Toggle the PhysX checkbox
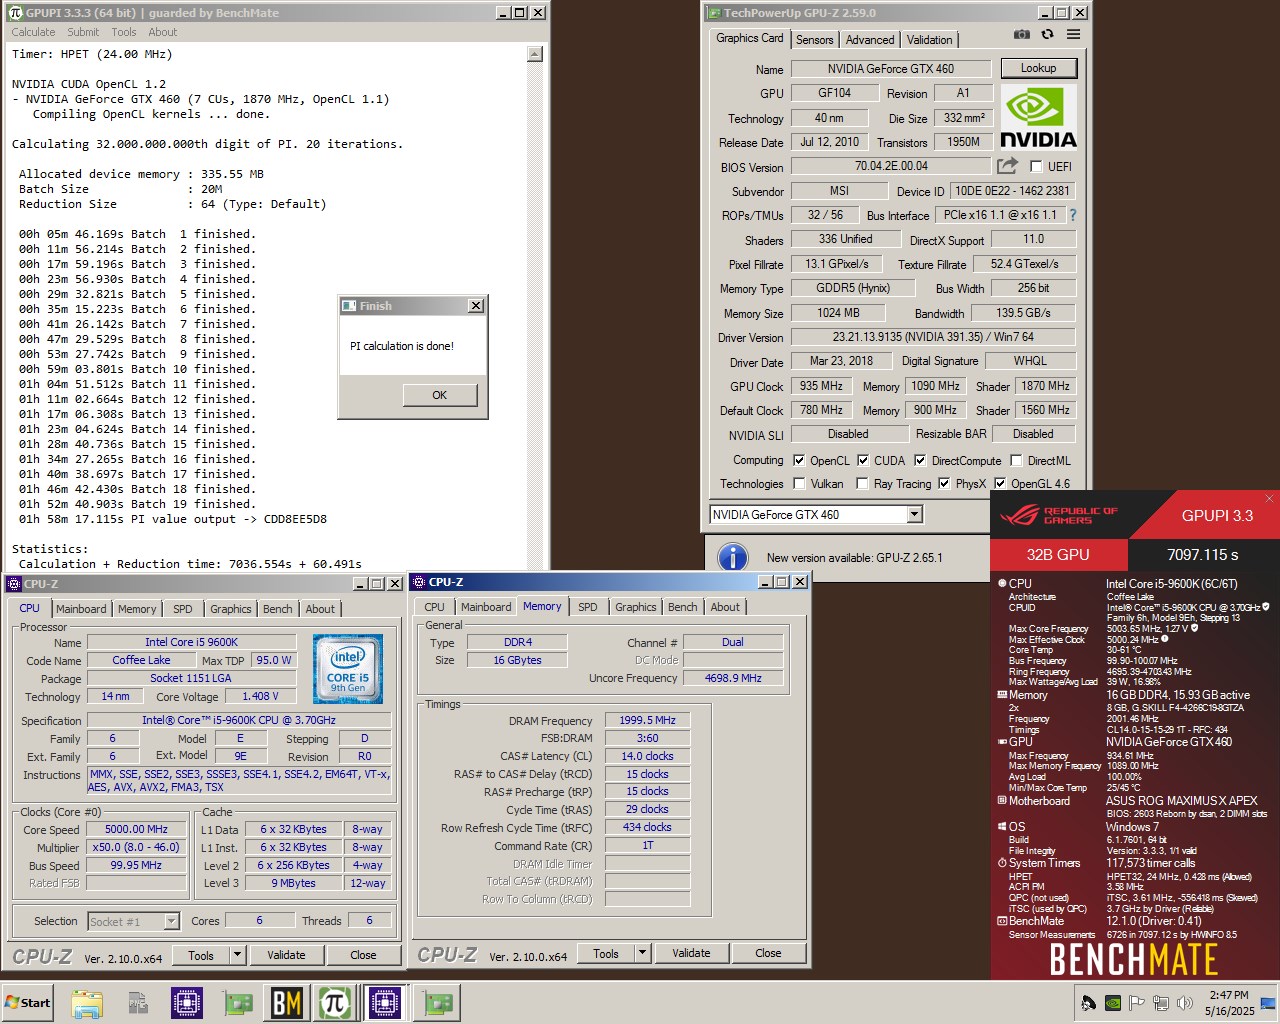The height and width of the screenshot is (1024, 1280). 944,484
